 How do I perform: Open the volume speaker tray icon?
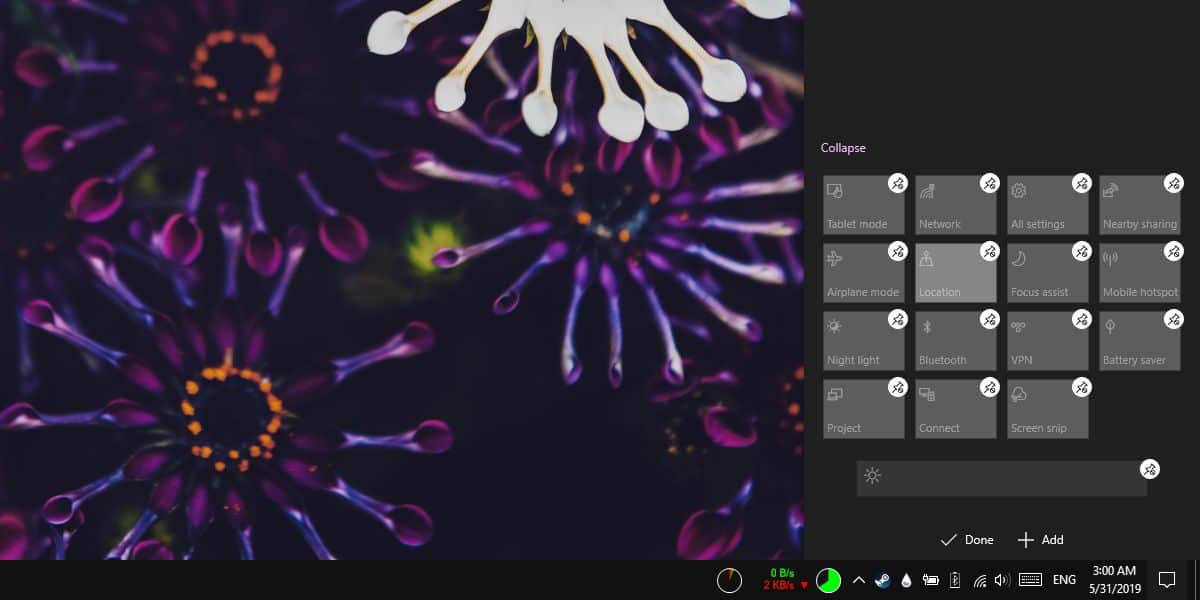click(x=1002, y=580)
